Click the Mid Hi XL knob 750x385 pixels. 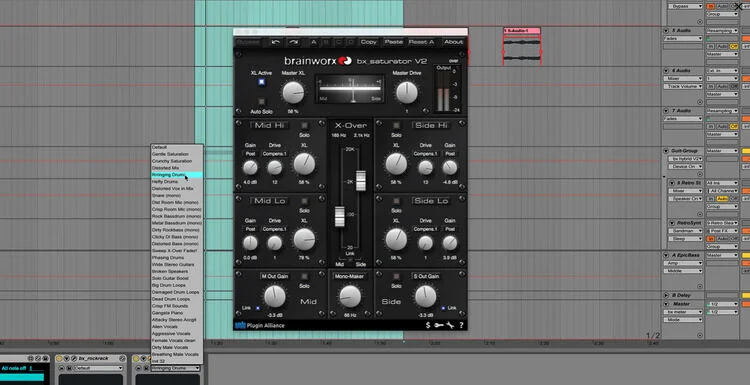304,164
